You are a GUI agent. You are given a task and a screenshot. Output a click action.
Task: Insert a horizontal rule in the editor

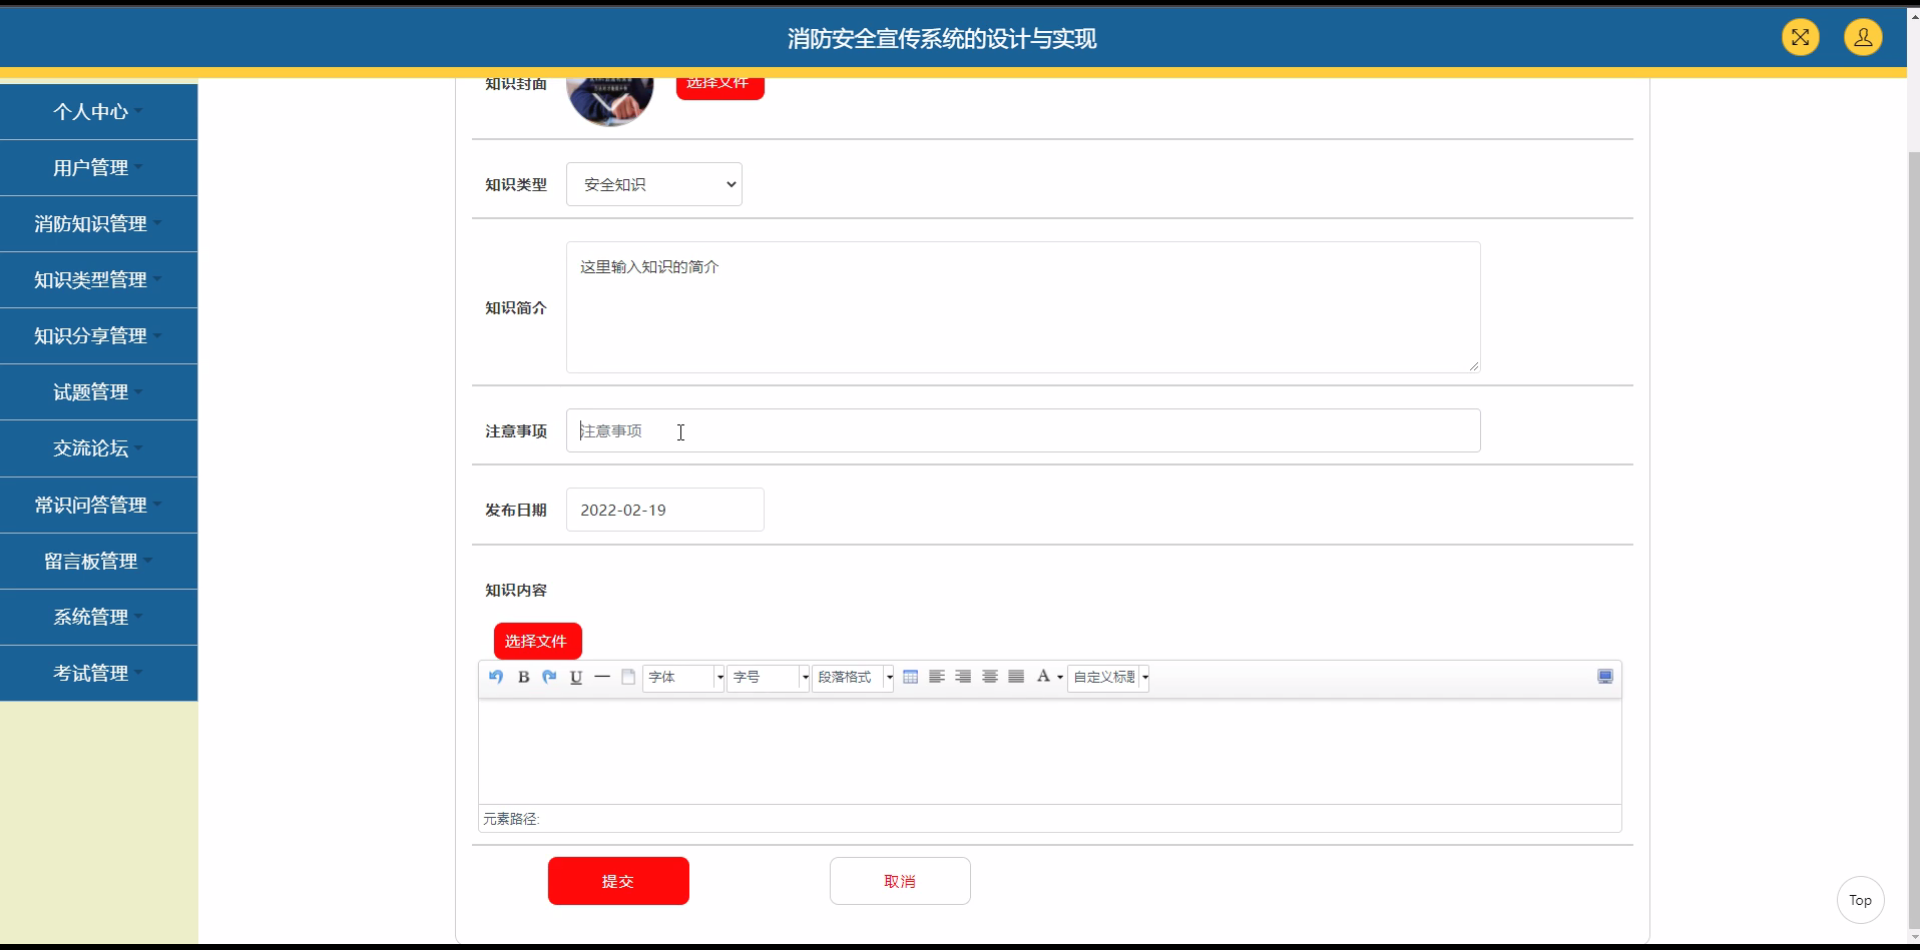coord(602,677)
